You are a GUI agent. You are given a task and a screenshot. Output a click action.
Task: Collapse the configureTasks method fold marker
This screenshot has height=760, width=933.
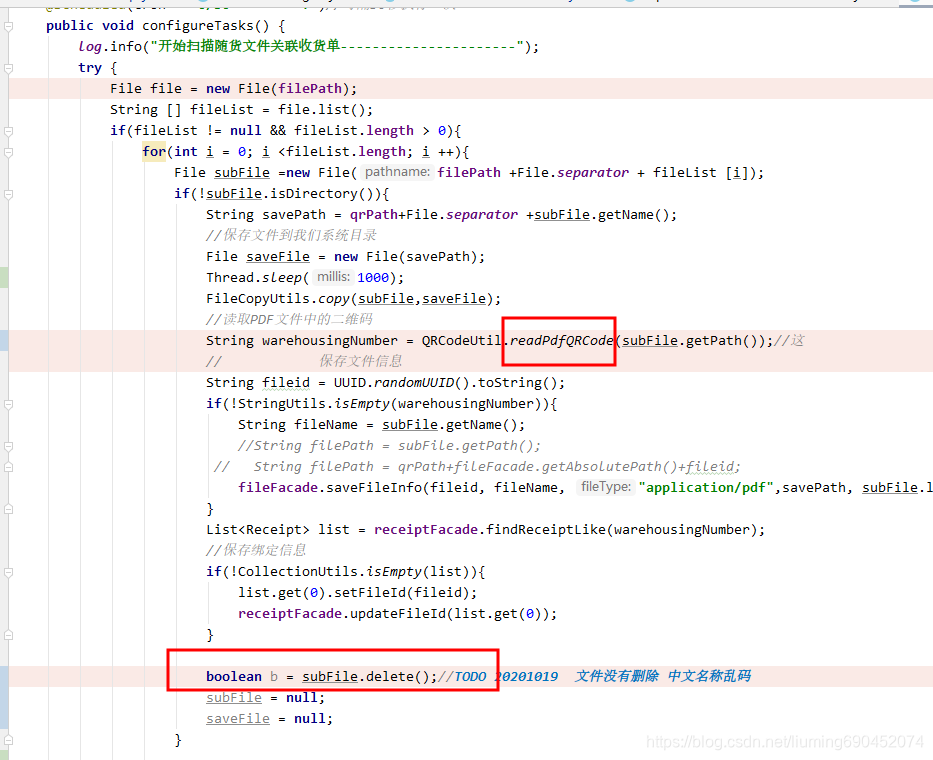tap(8, 25)
